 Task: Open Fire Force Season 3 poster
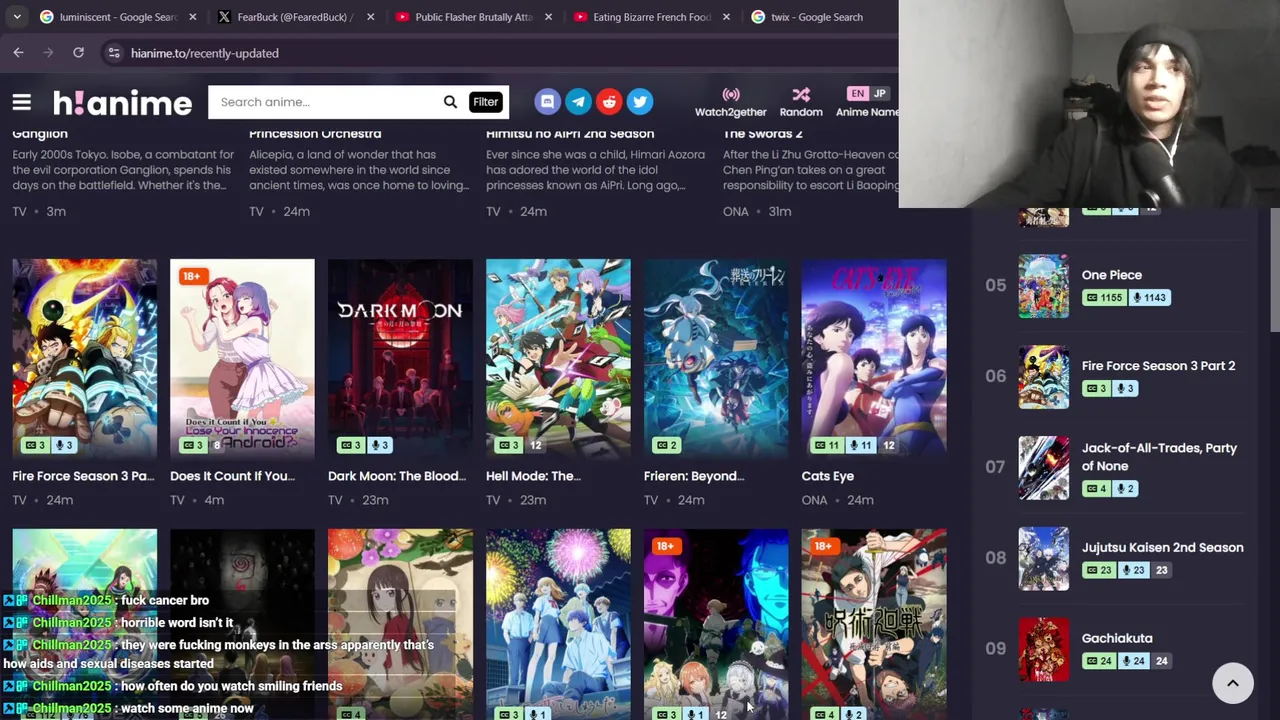[x=85, y=358]
